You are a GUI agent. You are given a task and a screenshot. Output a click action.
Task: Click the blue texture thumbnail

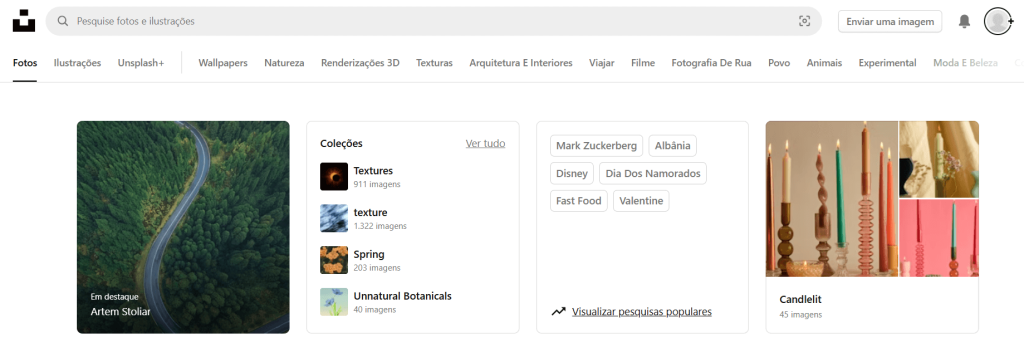pyautogui.click(x=334, y=218)
